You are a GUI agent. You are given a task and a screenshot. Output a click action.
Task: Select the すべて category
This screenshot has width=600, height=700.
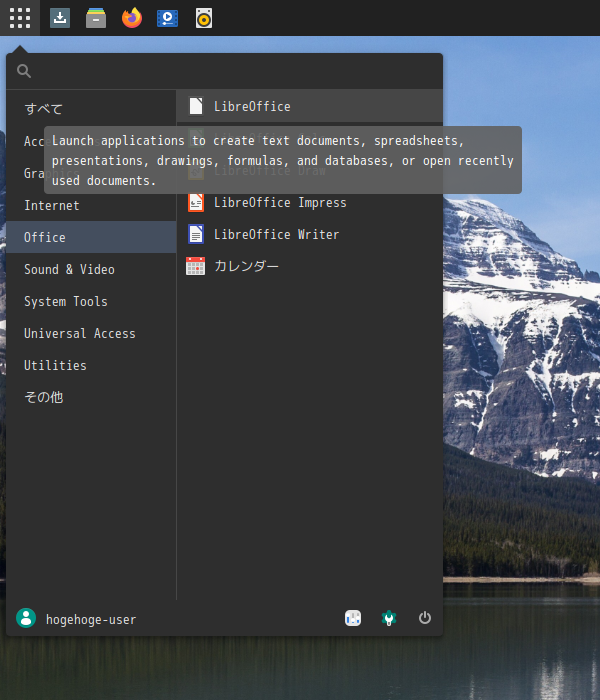tap(92, 108)
